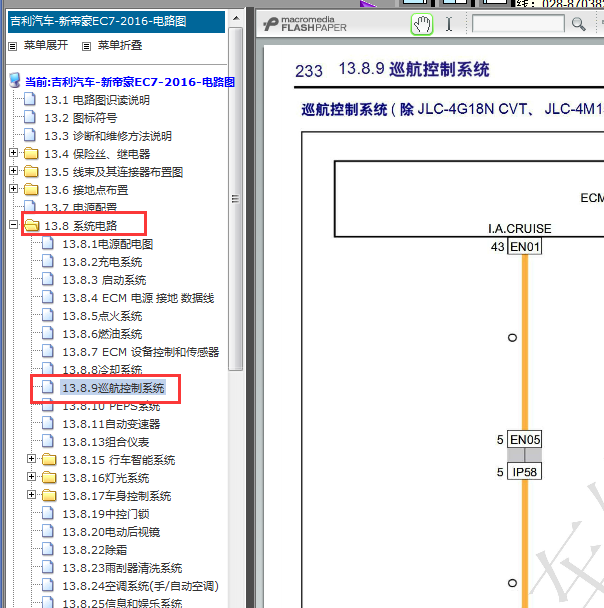Click the page icon of 13.8.19中控门锁
Viewport: 604px width, 608px height.
tap(48, 513)
